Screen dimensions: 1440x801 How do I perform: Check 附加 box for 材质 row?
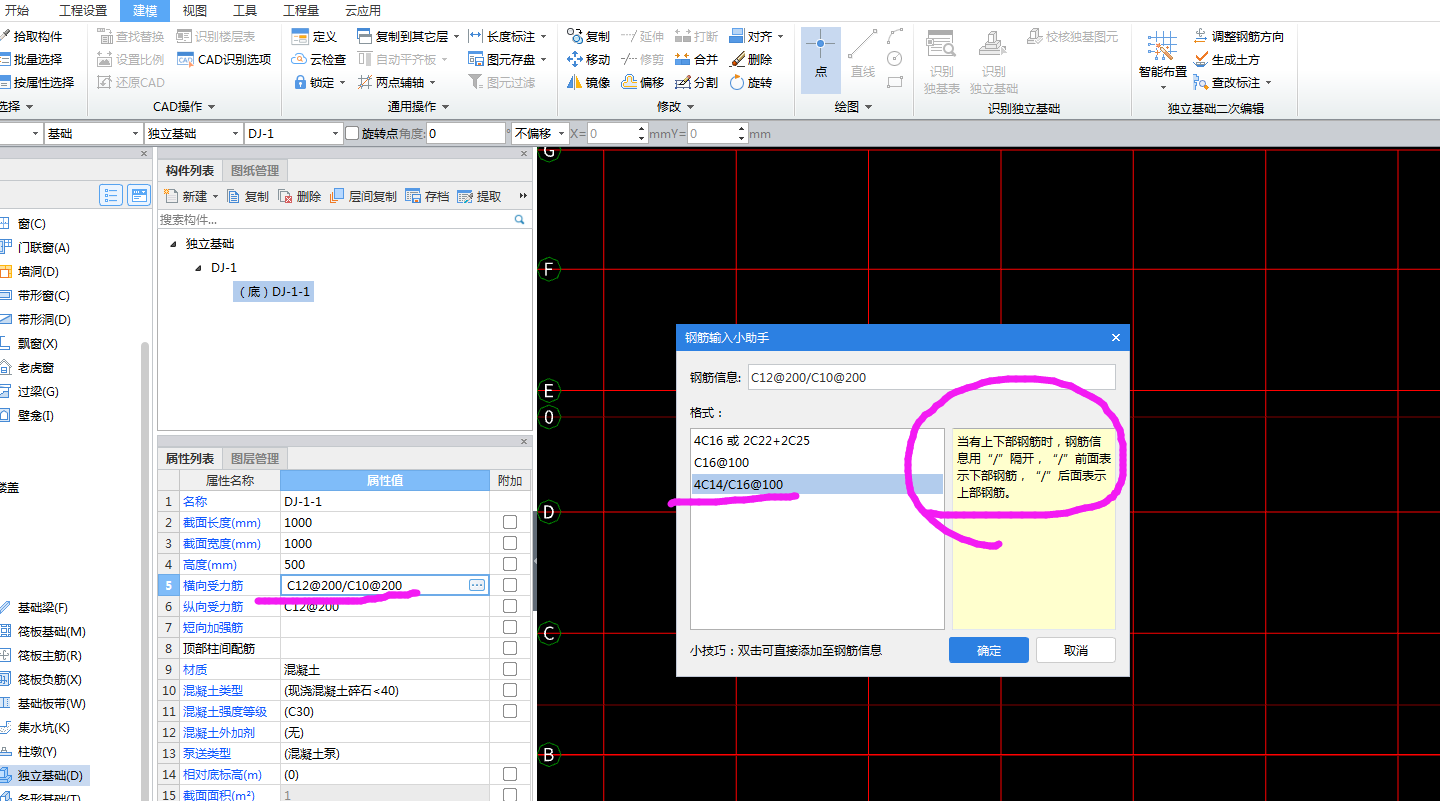coord(510,669)
